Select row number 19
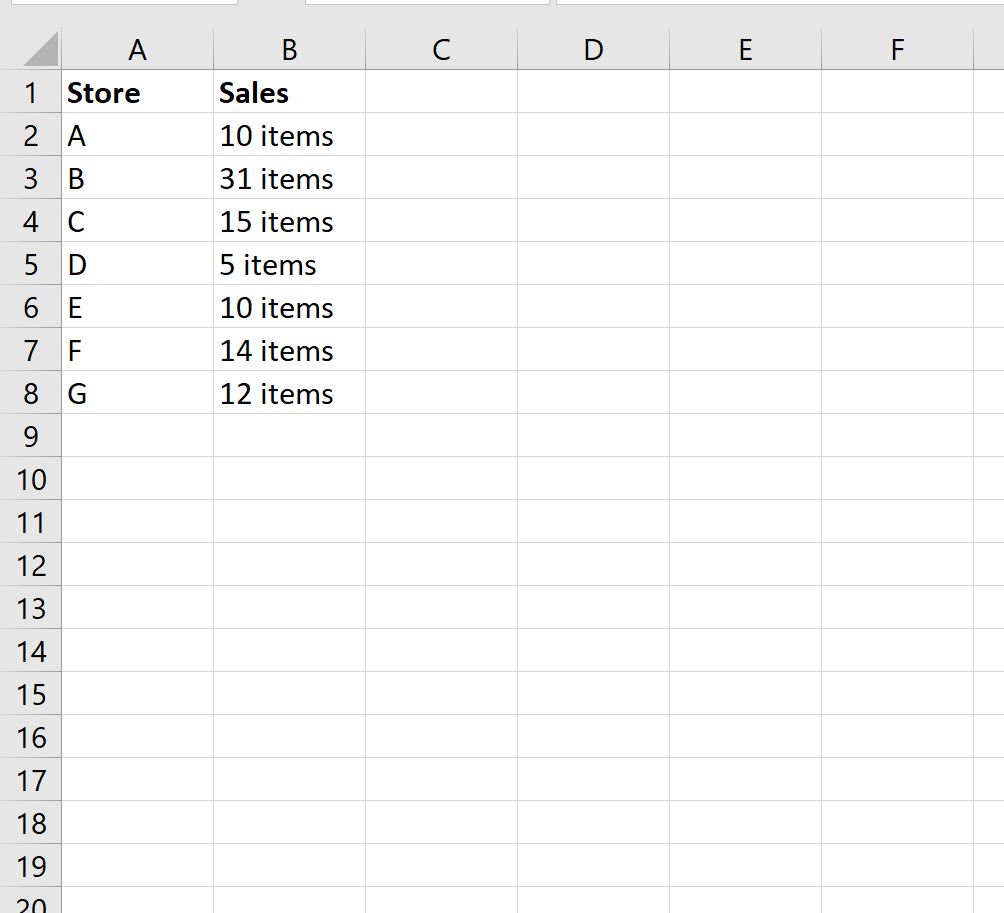 click(x=32, y=866)
